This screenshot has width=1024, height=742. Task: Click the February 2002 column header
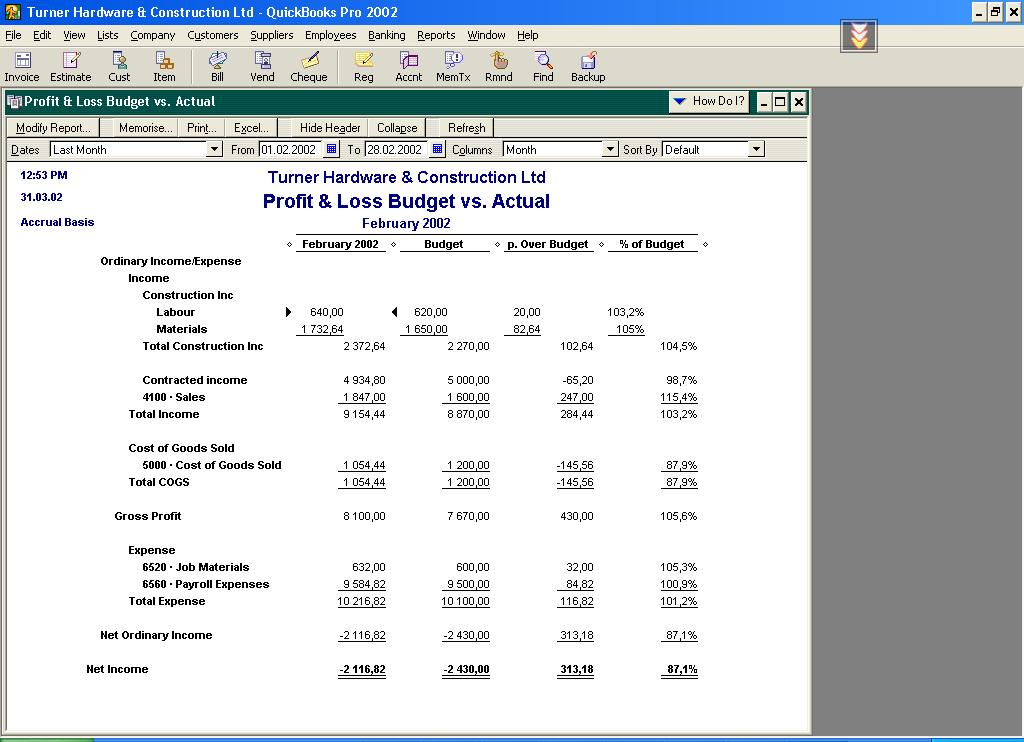[x=340, y=244]
